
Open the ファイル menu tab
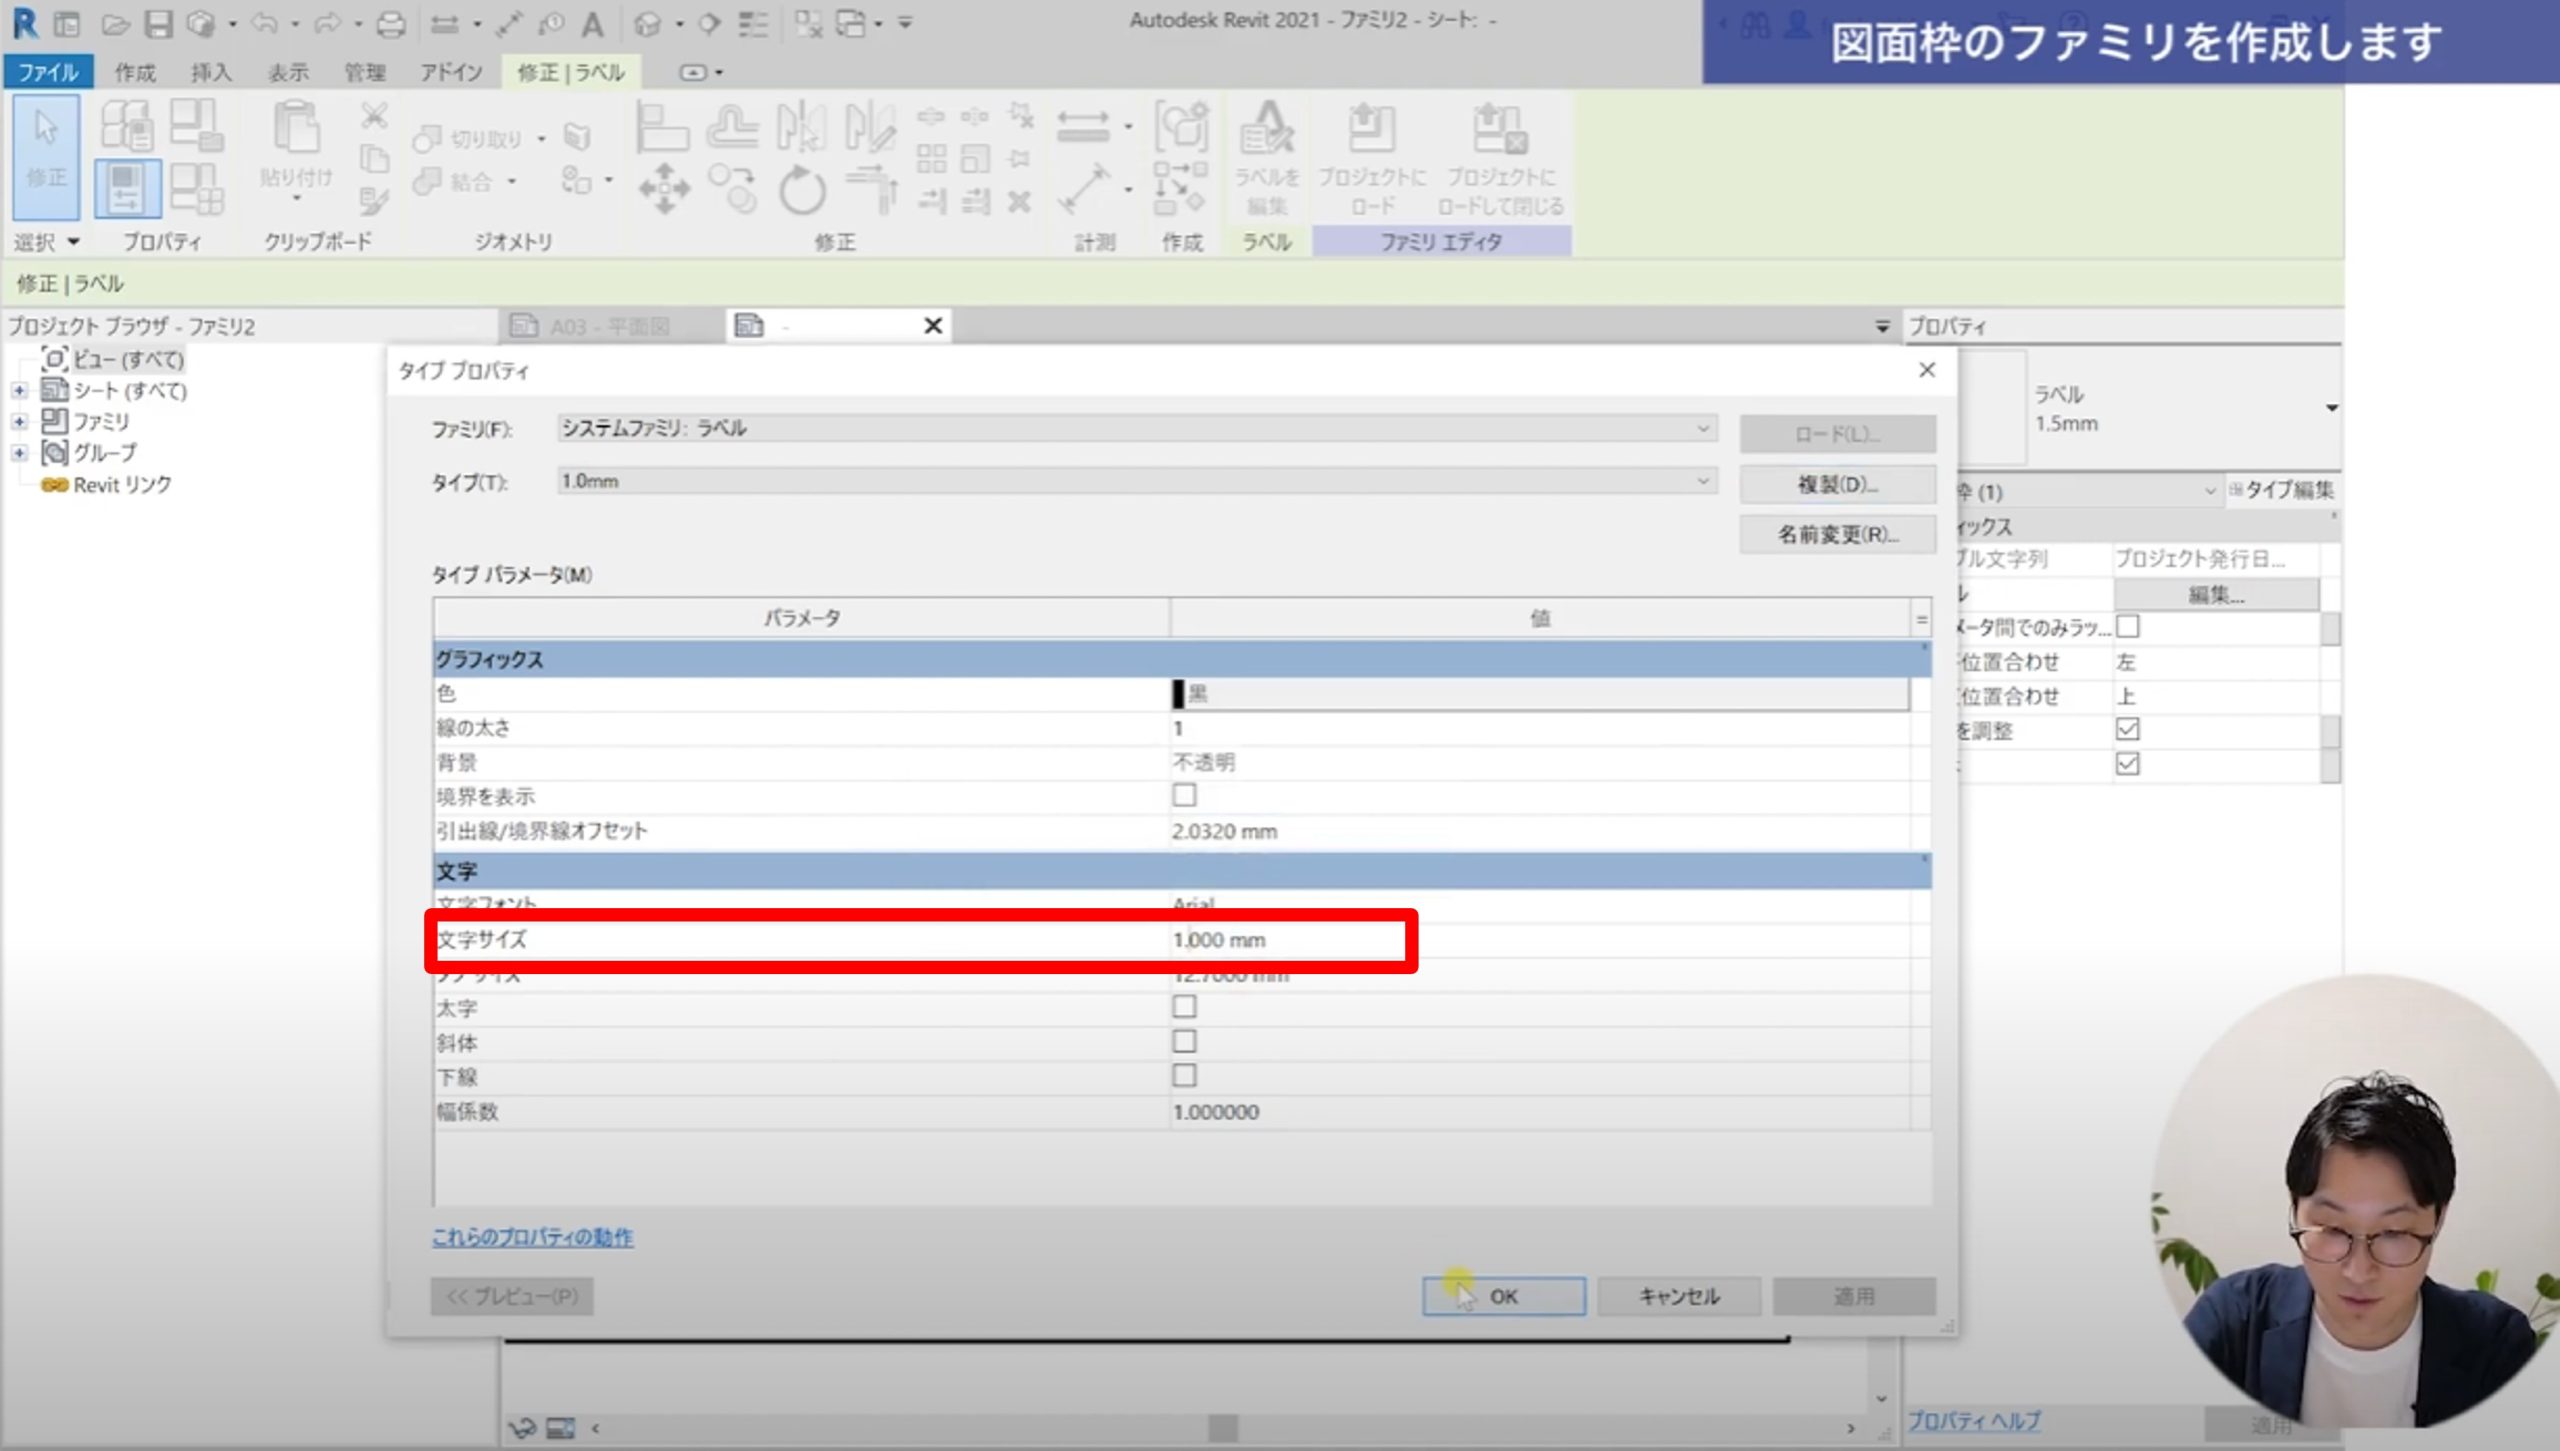48,72
